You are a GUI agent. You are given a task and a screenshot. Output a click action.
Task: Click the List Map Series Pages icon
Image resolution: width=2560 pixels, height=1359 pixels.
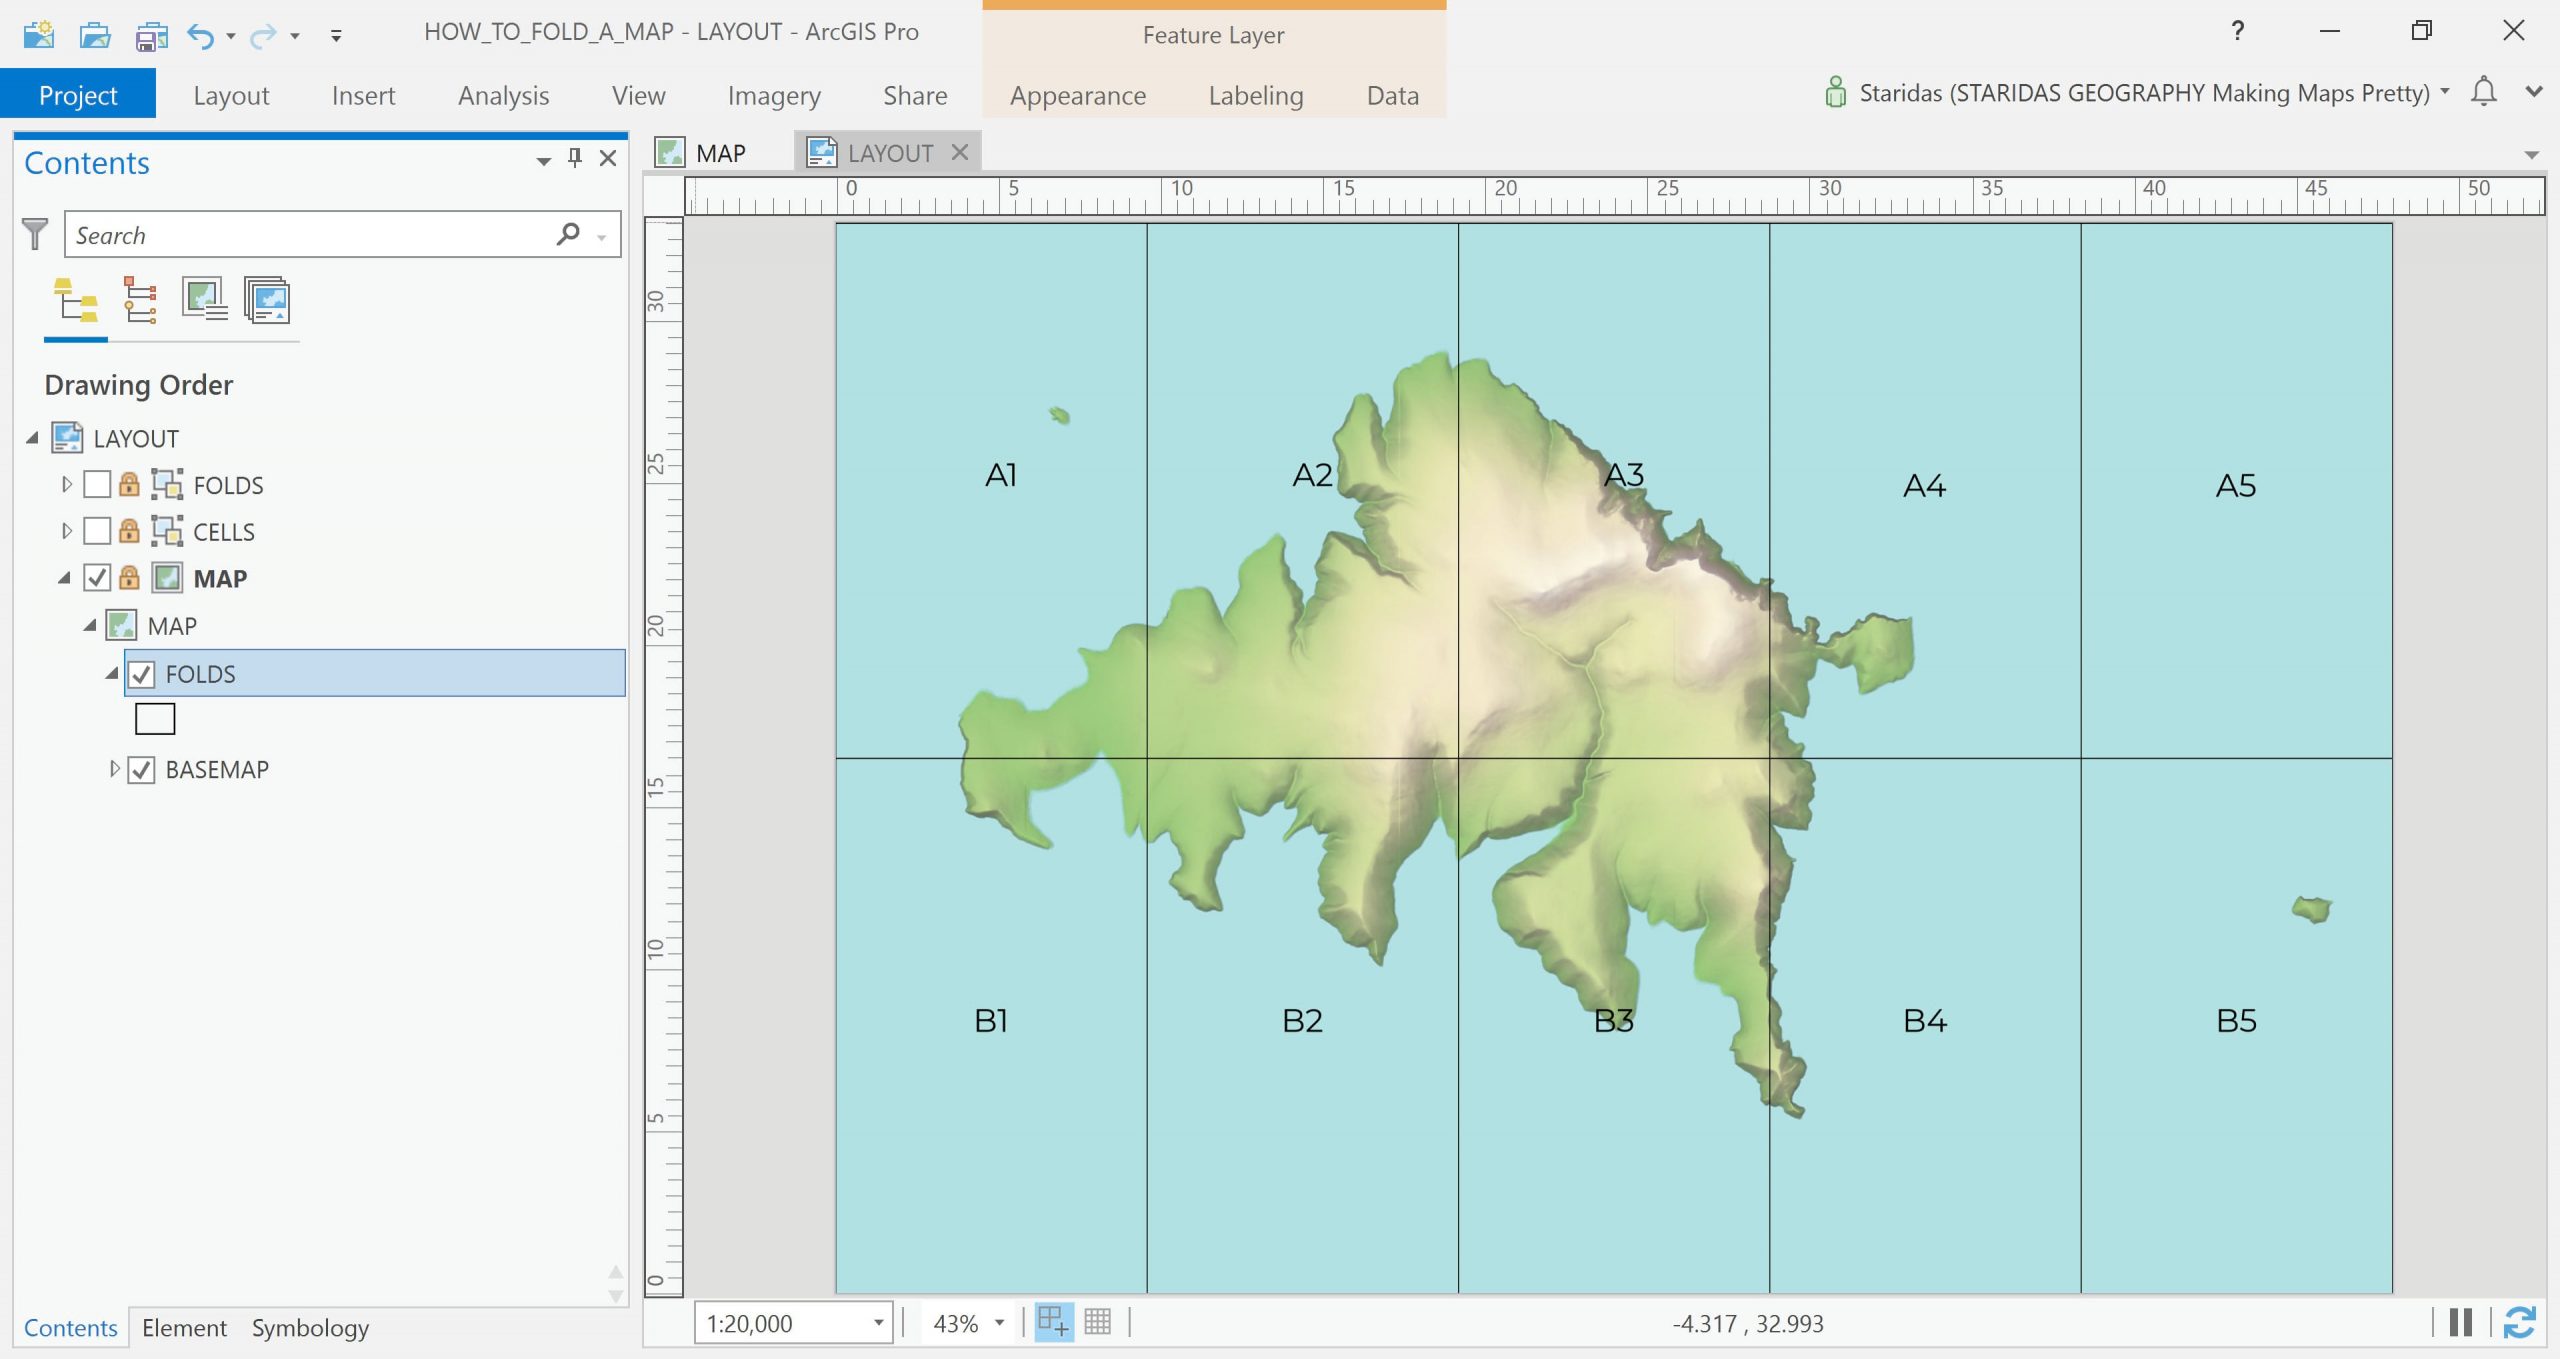pos(267,300)
